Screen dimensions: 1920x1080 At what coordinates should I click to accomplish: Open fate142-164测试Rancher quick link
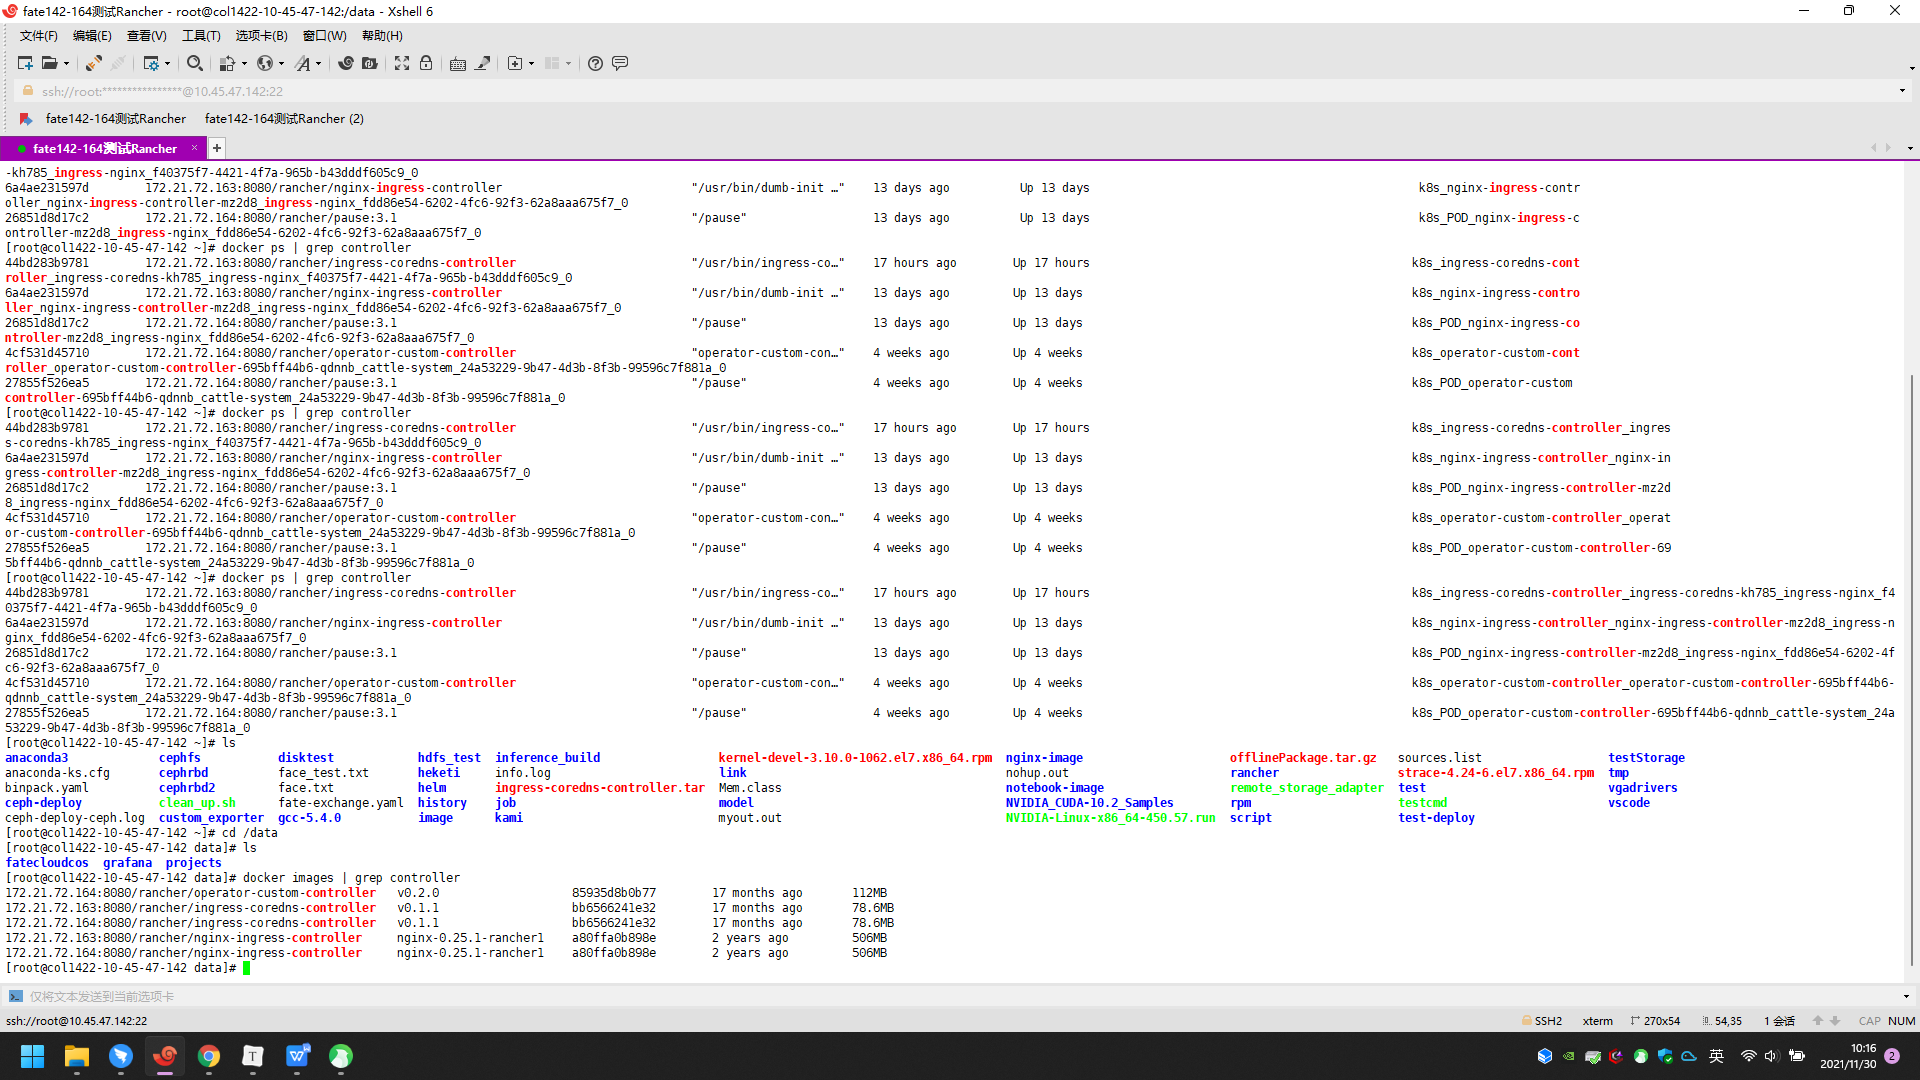tap(116, 119)
